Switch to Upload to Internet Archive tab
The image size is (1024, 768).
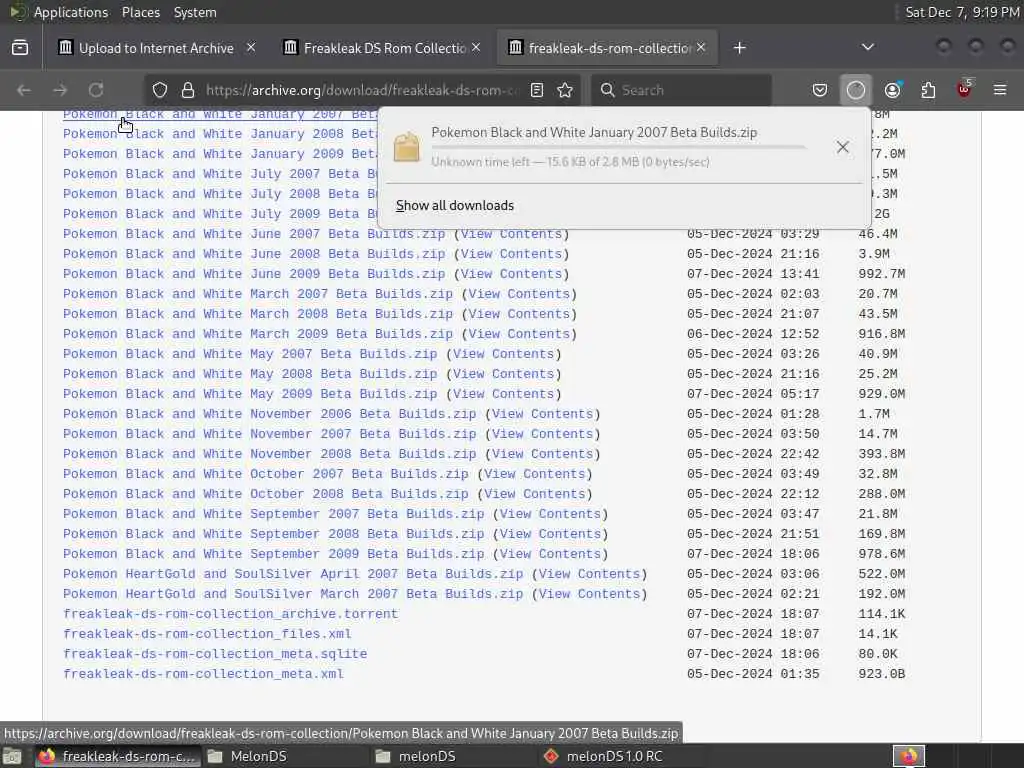pyautogui.click(x=155, y=48)
